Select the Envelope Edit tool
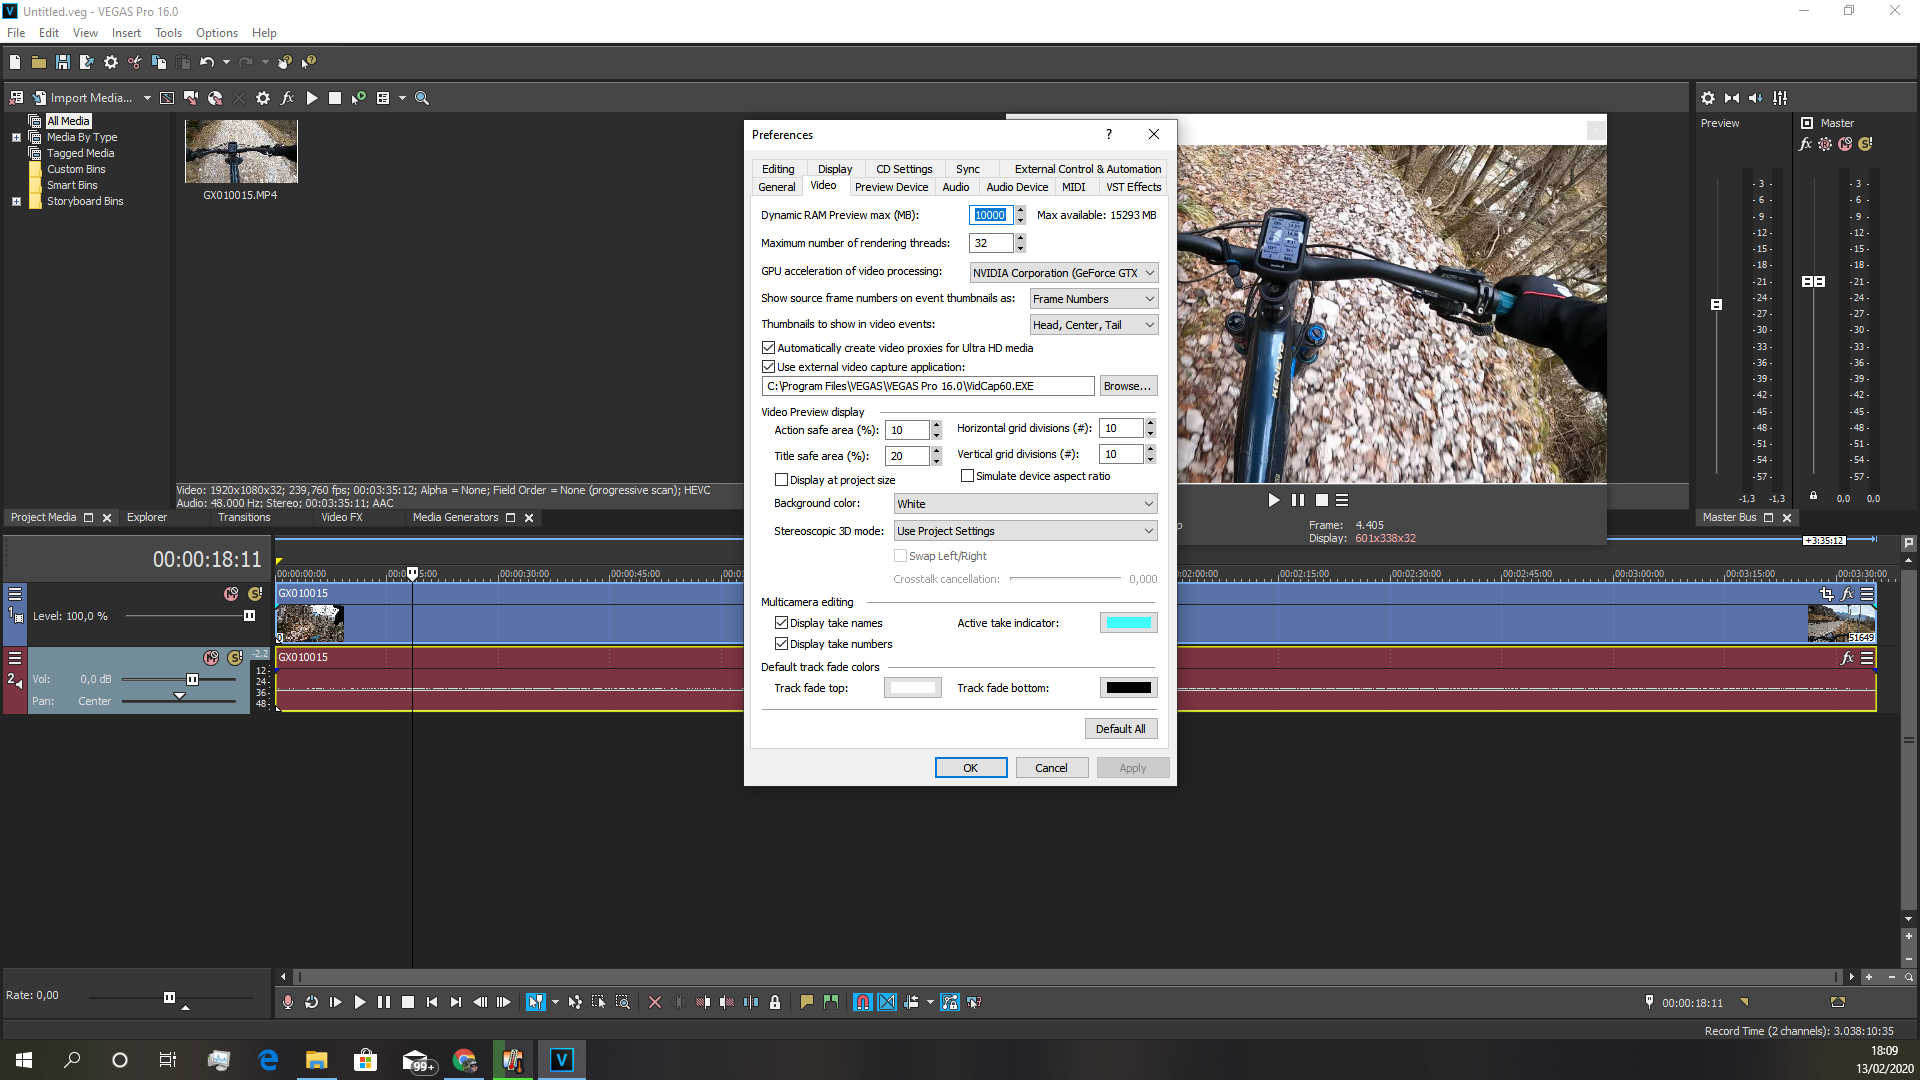The width and height of the screenshot is (1920, 1080). click(575, 1002)
